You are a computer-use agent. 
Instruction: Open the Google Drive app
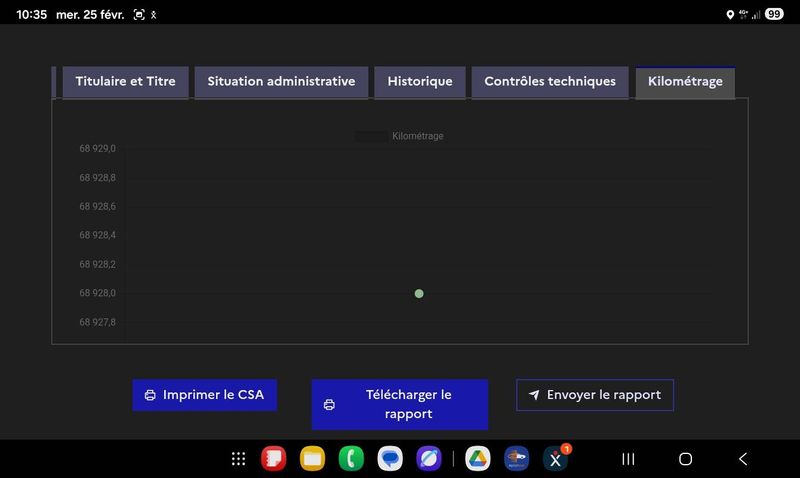(x=478, y=459)
